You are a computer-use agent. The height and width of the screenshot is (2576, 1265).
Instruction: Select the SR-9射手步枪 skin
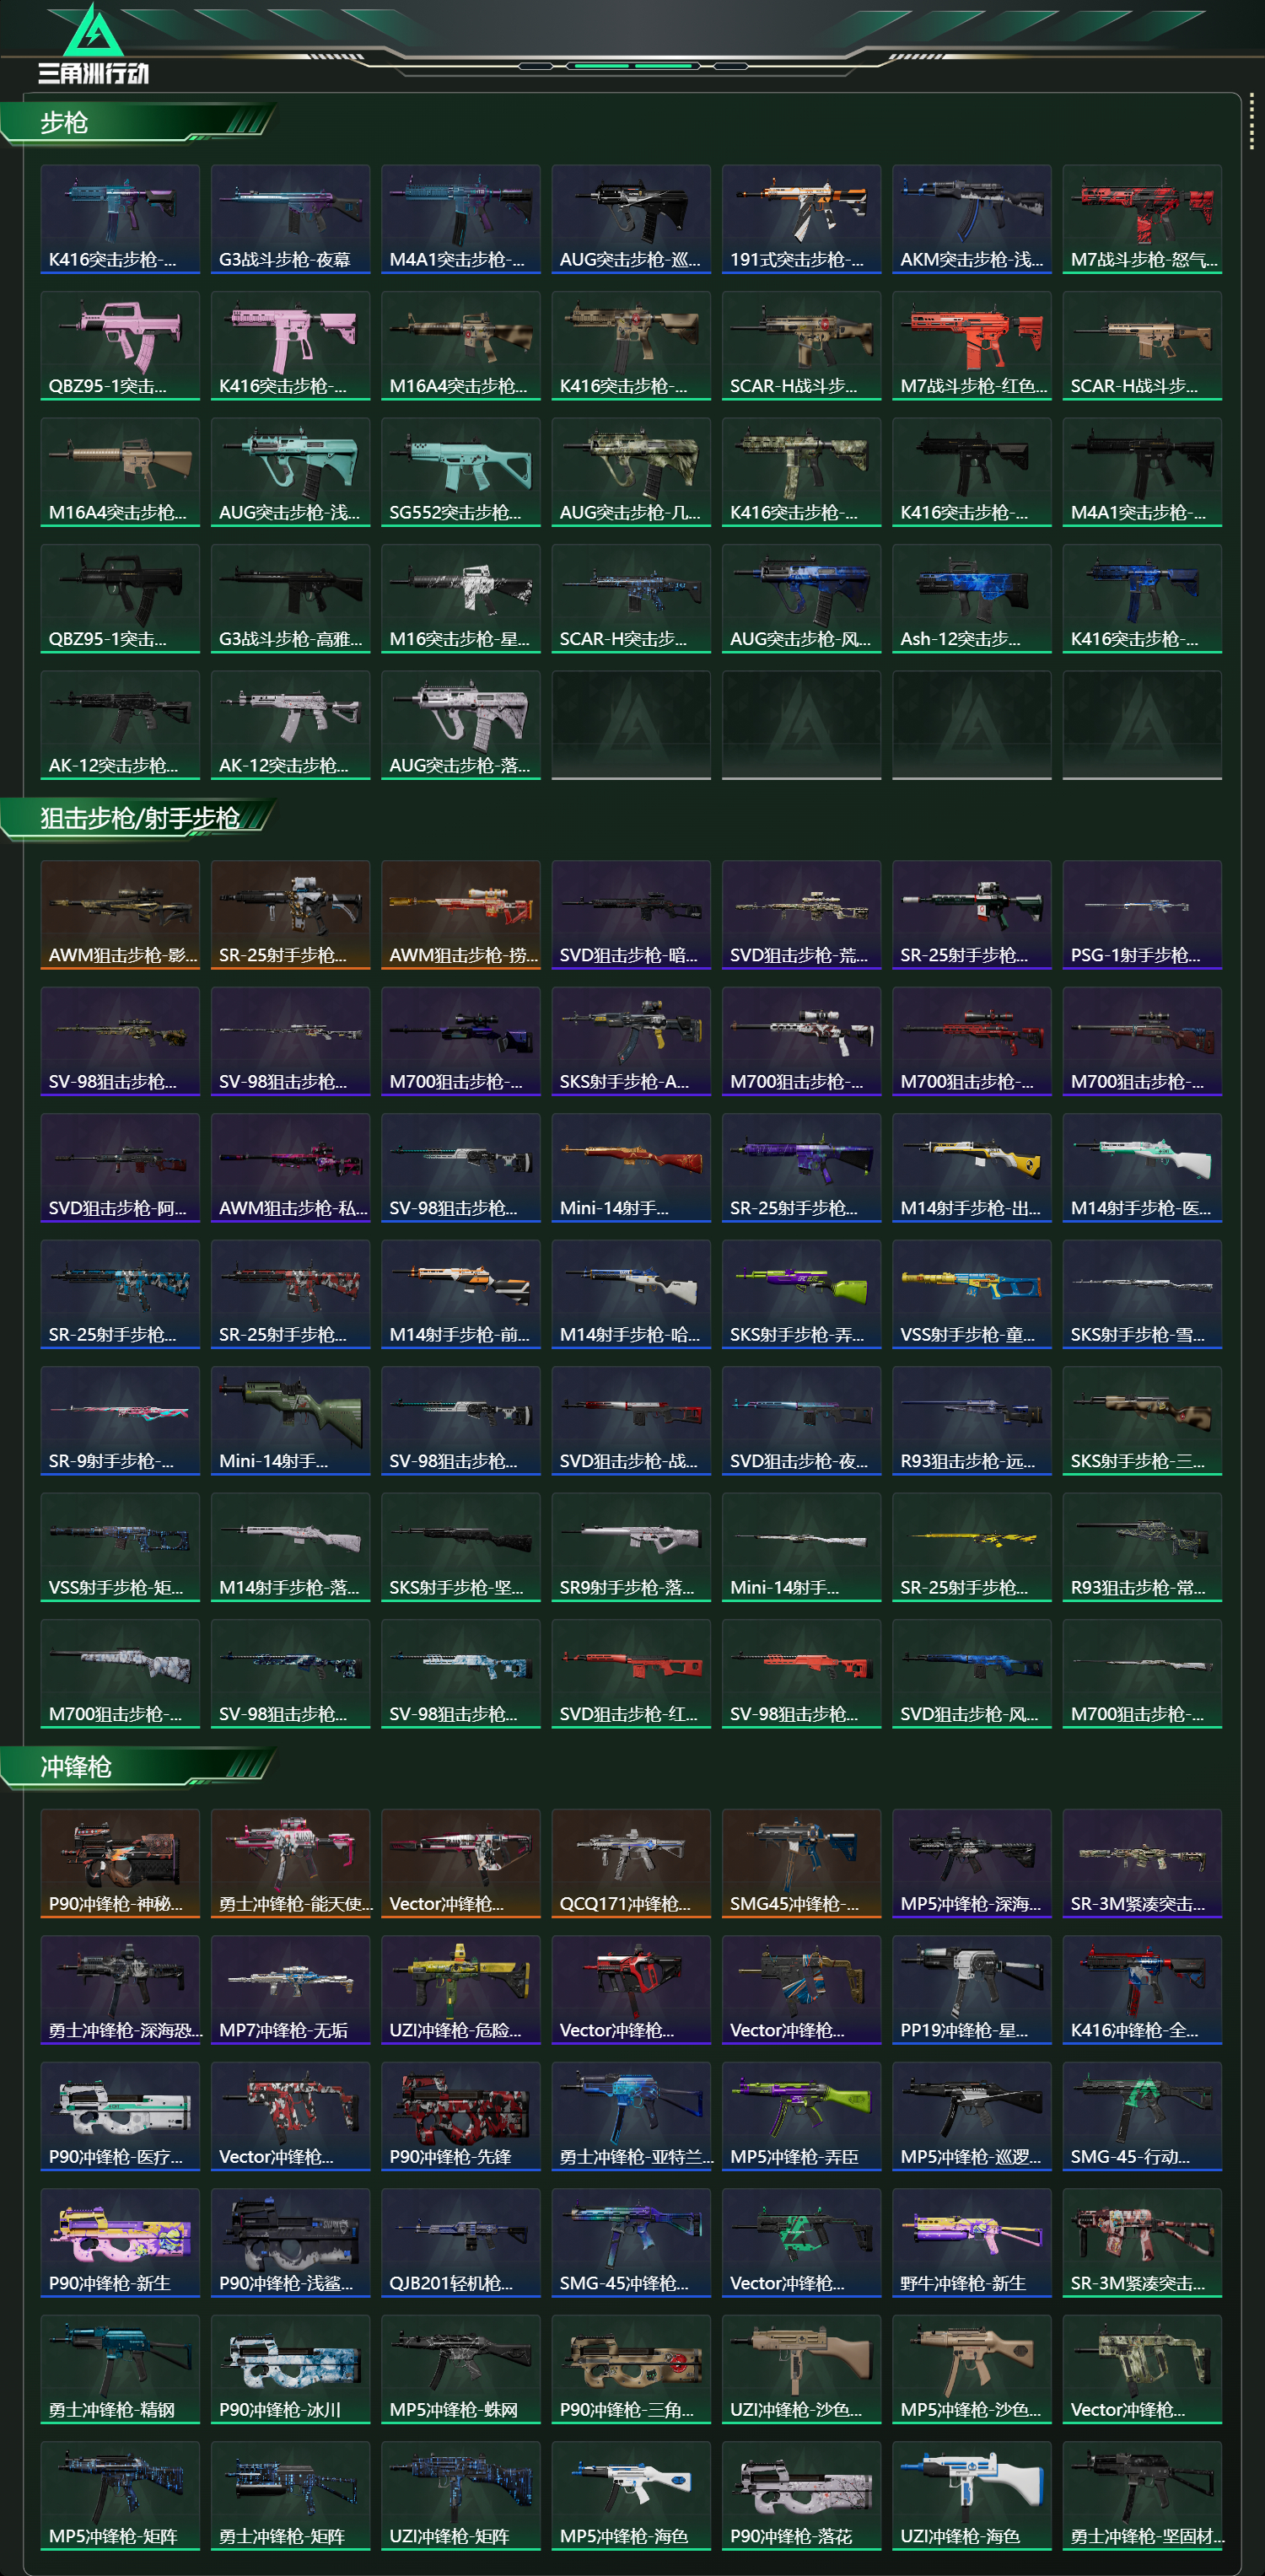point(120,1421)
